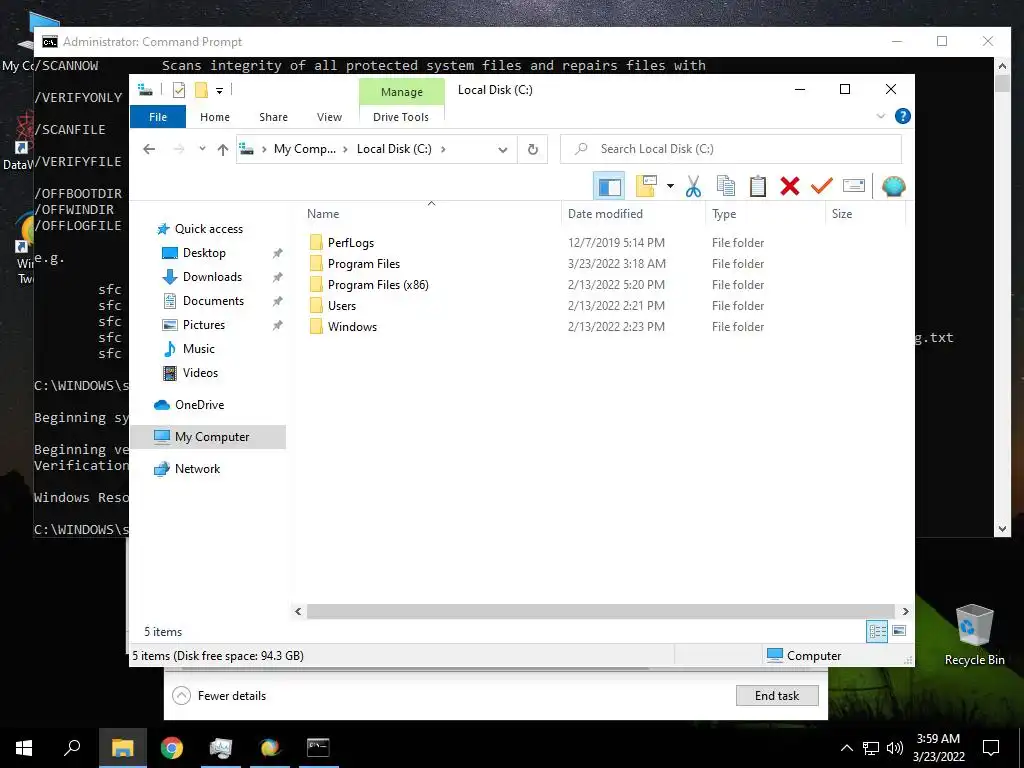Sort by the Type column header
This screenshot has width=1024, height=768.
coord(765,214)
